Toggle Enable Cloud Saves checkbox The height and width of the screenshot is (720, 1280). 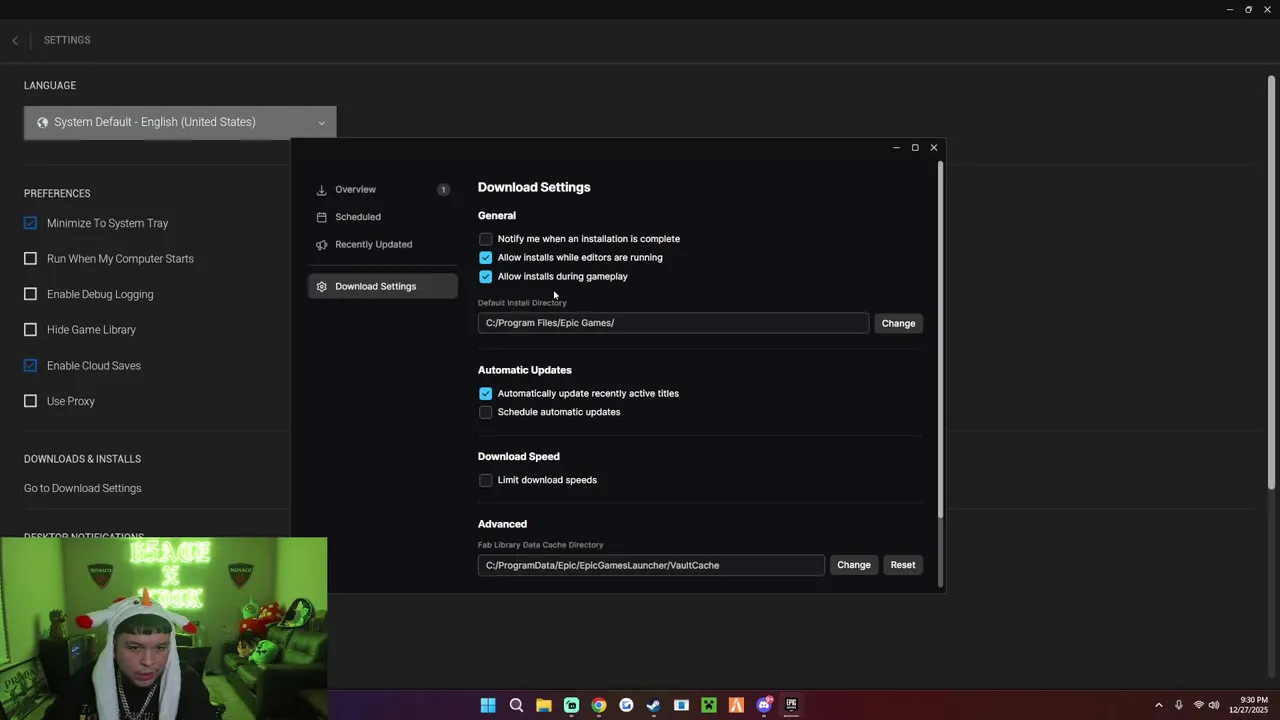[x=30, y=366]
